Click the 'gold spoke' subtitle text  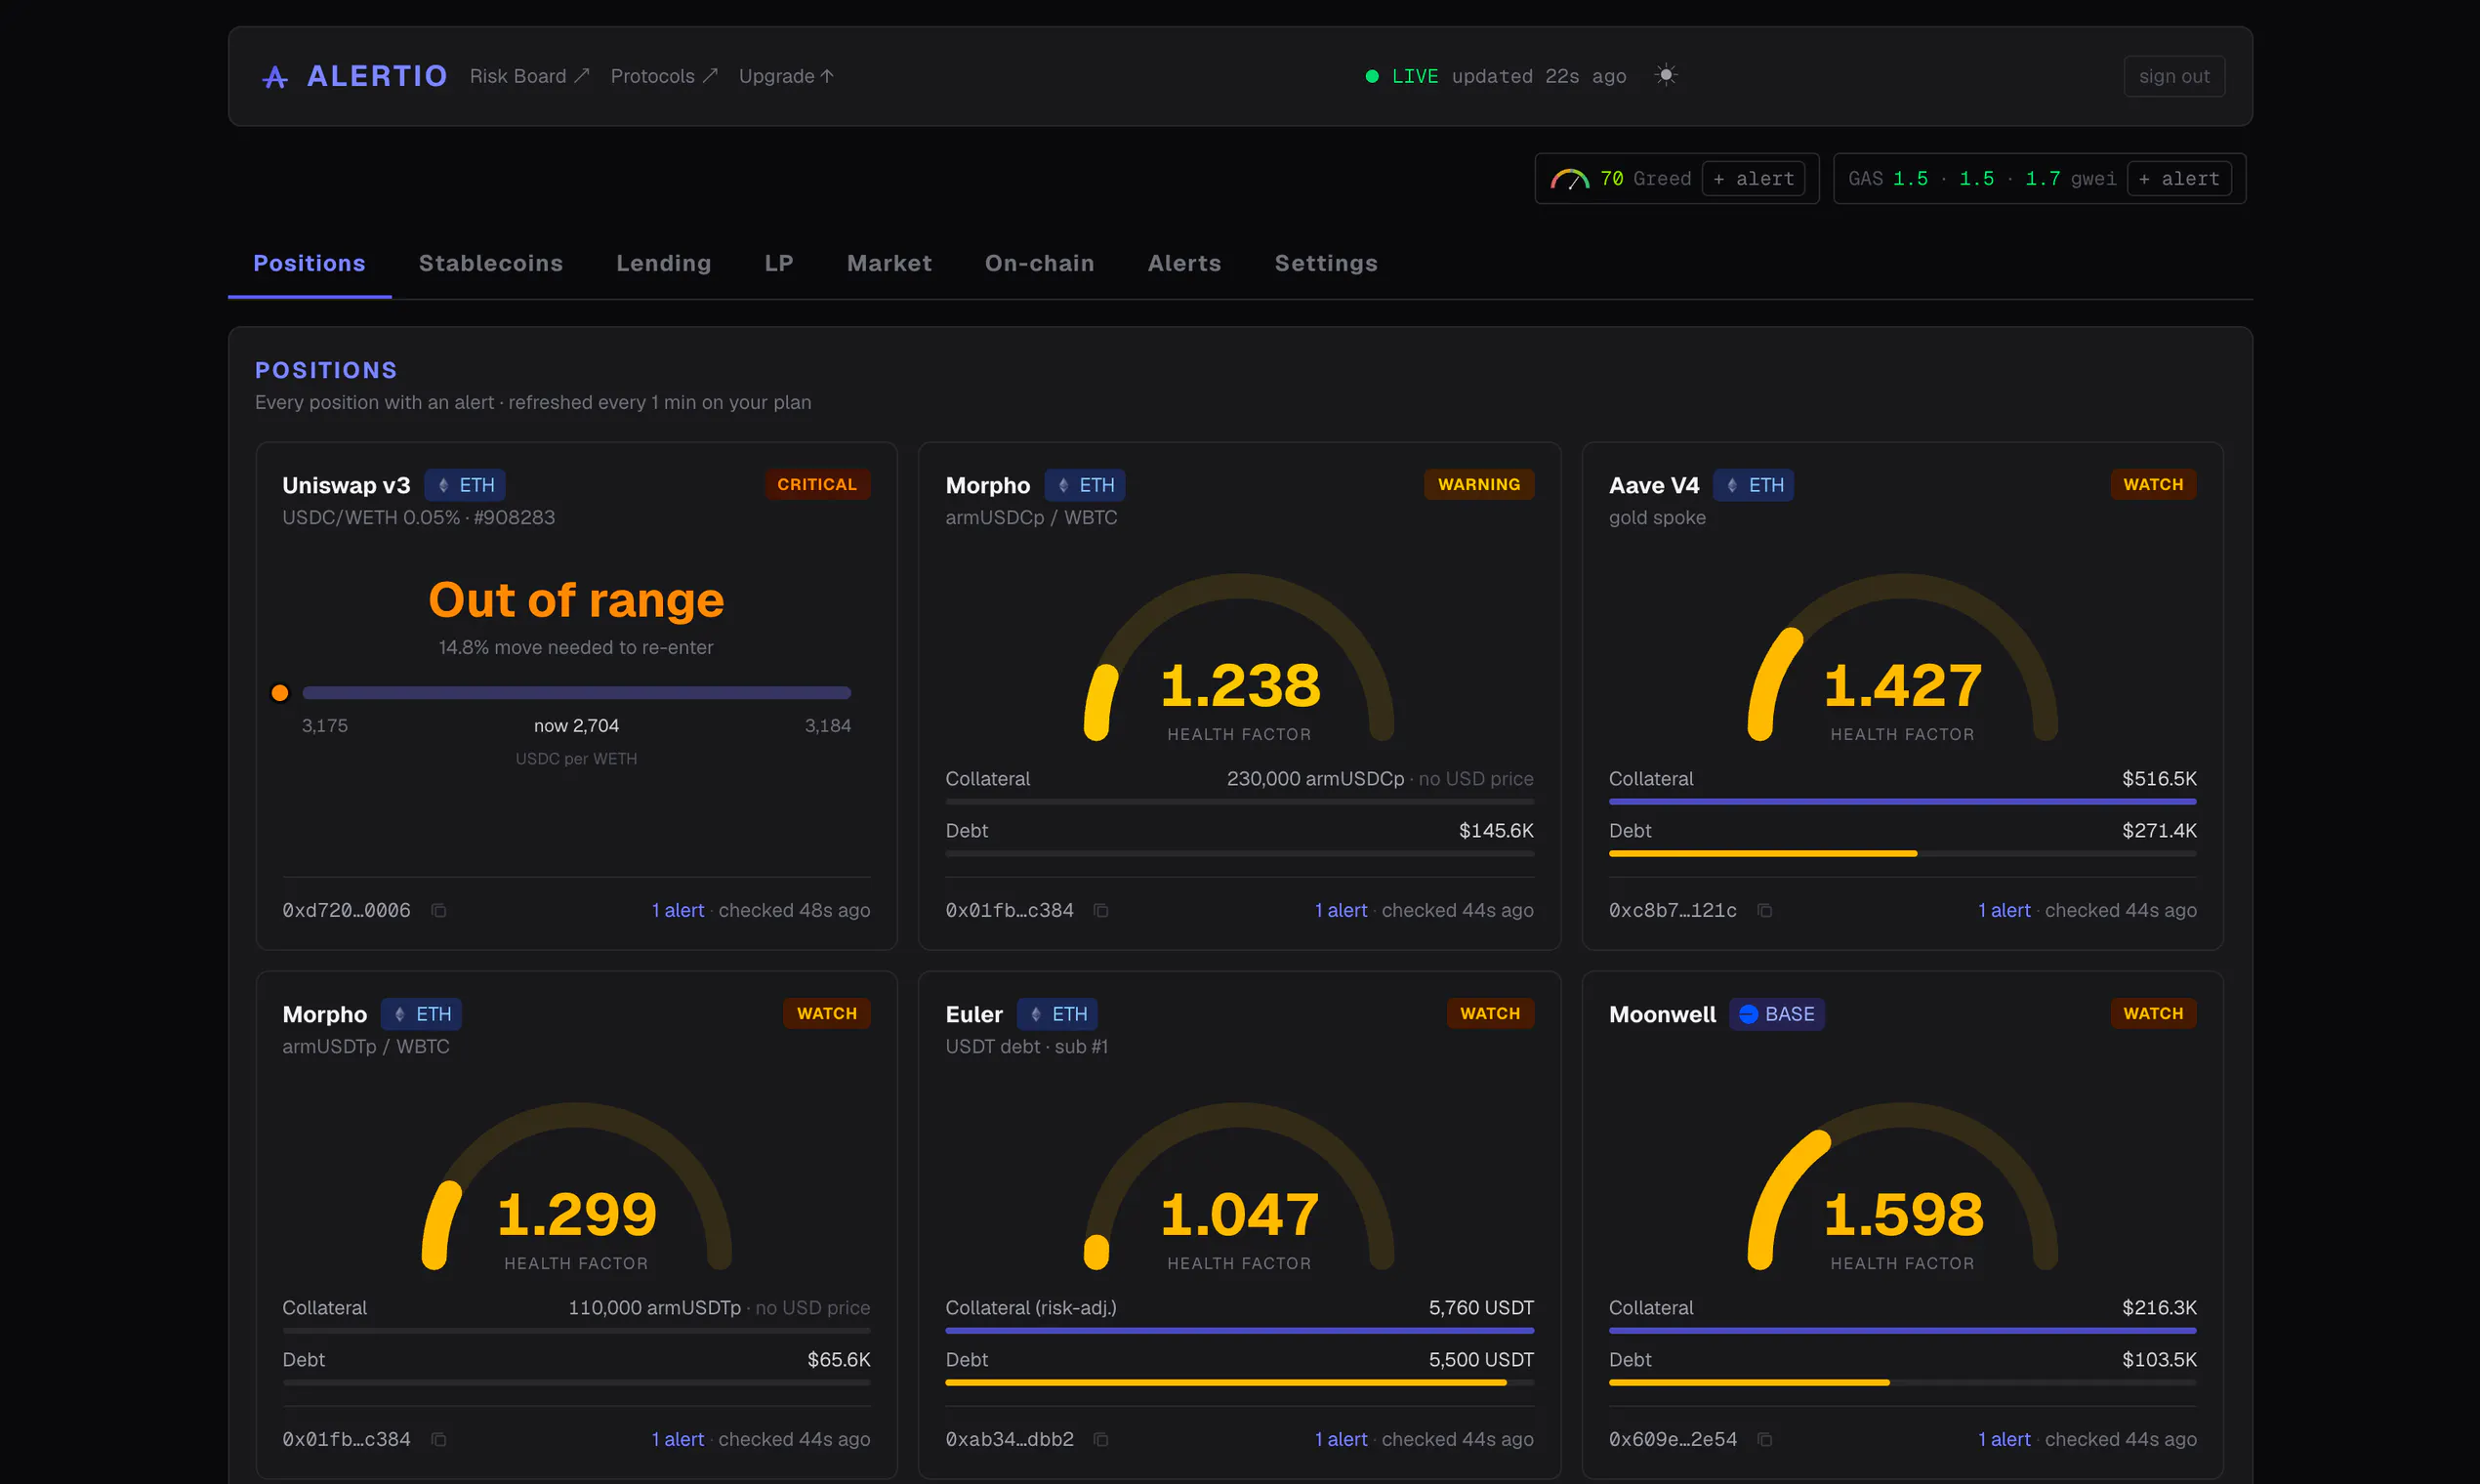pos(1657,518)
